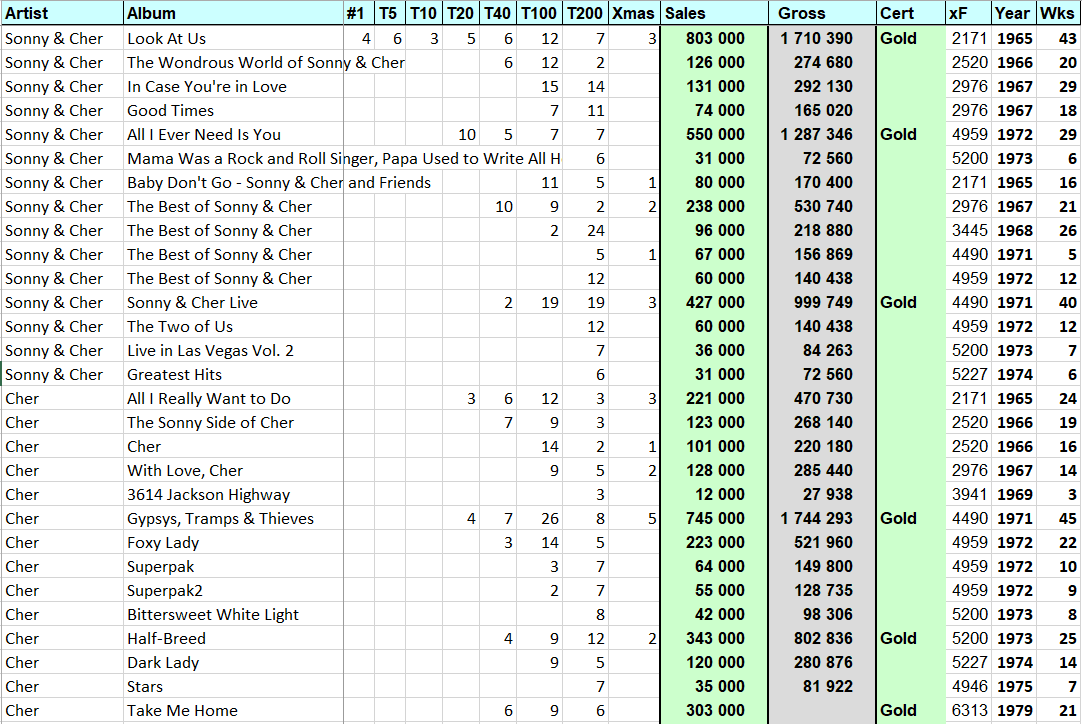
Task: Select 'Bittersweet White Light' album cell
Action: tap(233, 615)
